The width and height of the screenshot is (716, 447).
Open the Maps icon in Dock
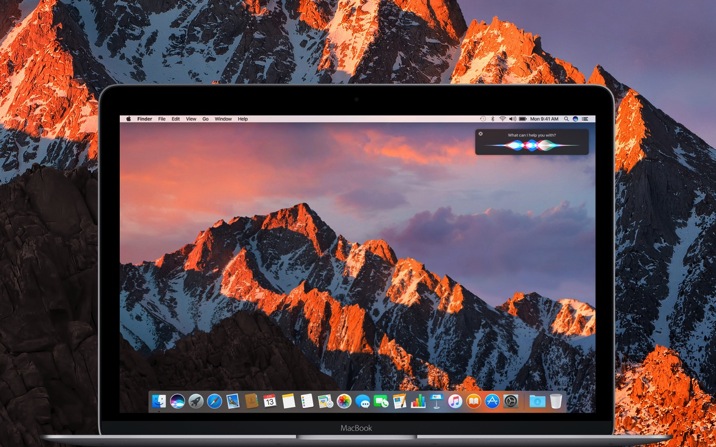coord(325,401)
